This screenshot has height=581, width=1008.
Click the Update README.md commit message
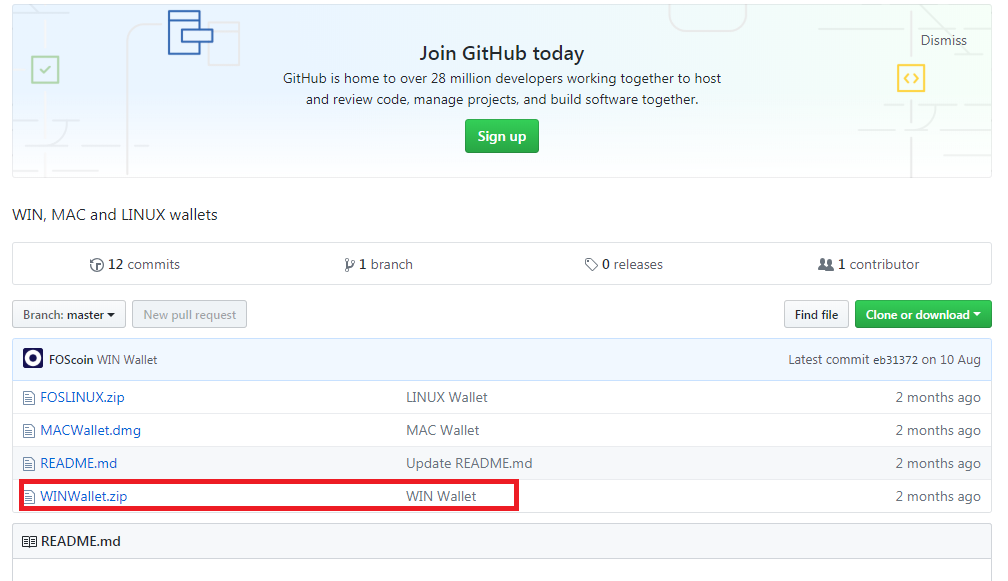469,463
